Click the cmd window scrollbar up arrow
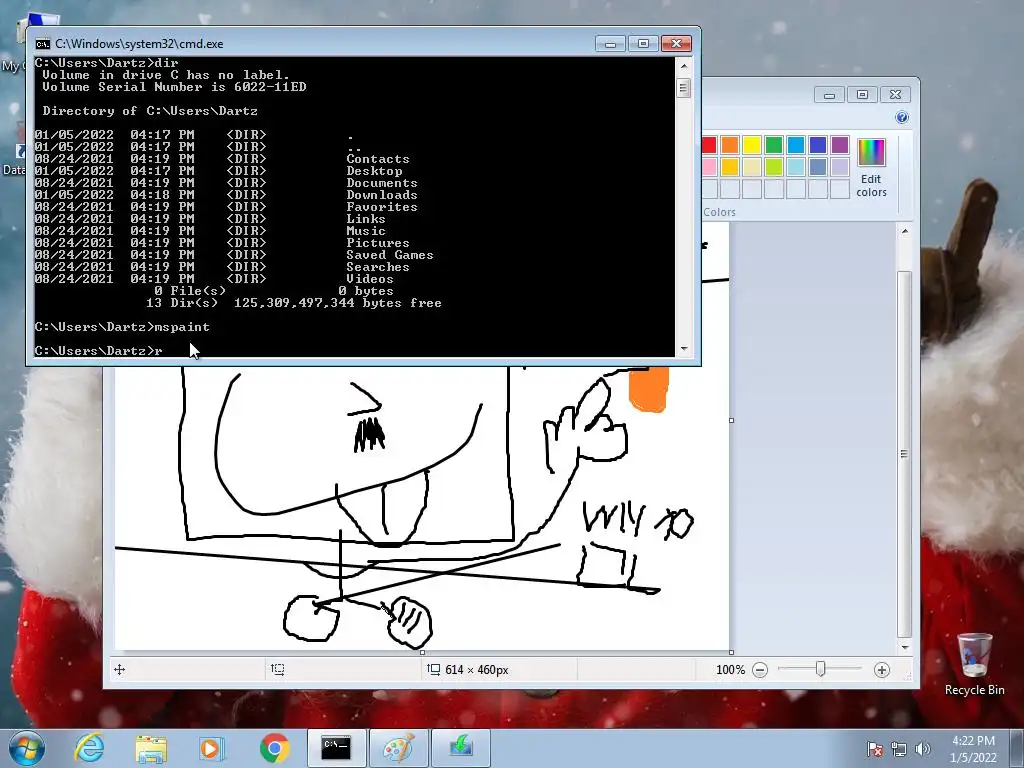1024x768 pixels. click(684, 66)
